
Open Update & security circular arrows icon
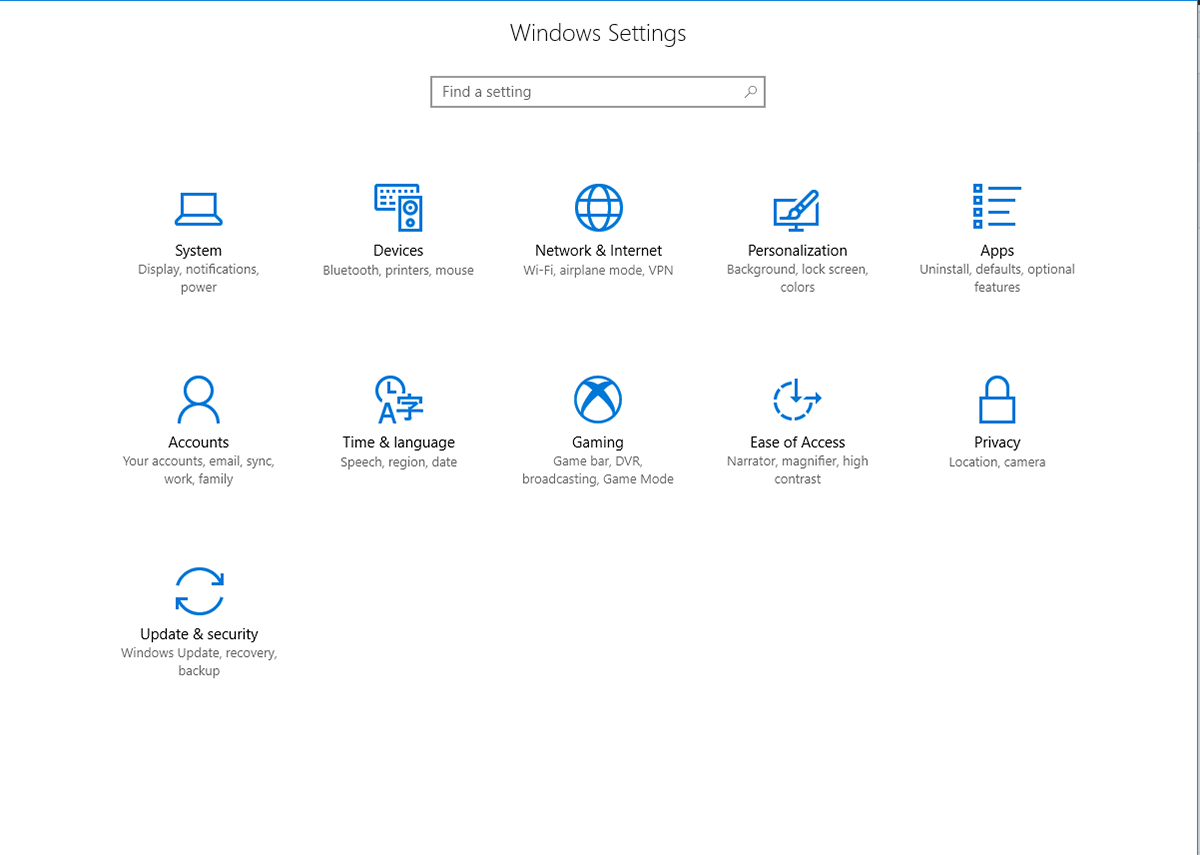[x=199, y=590]
